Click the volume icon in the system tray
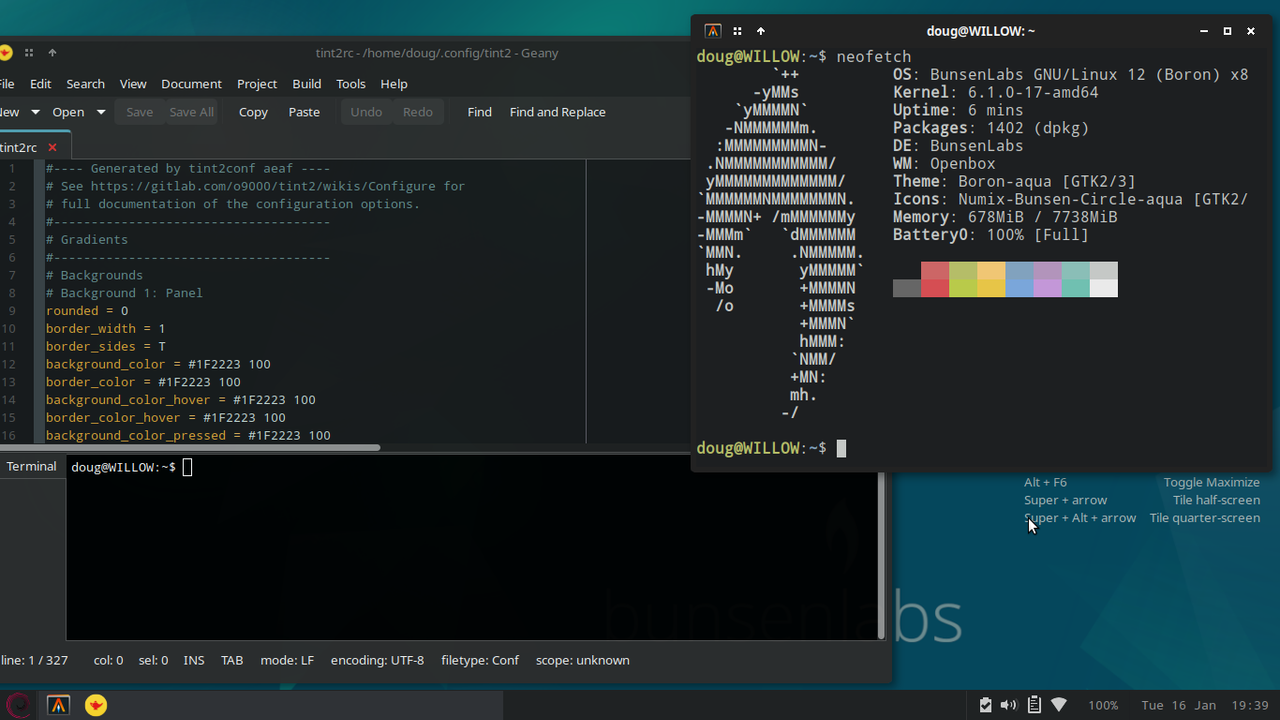Viewport: 1280px width, 720px height. point(1009,704)
